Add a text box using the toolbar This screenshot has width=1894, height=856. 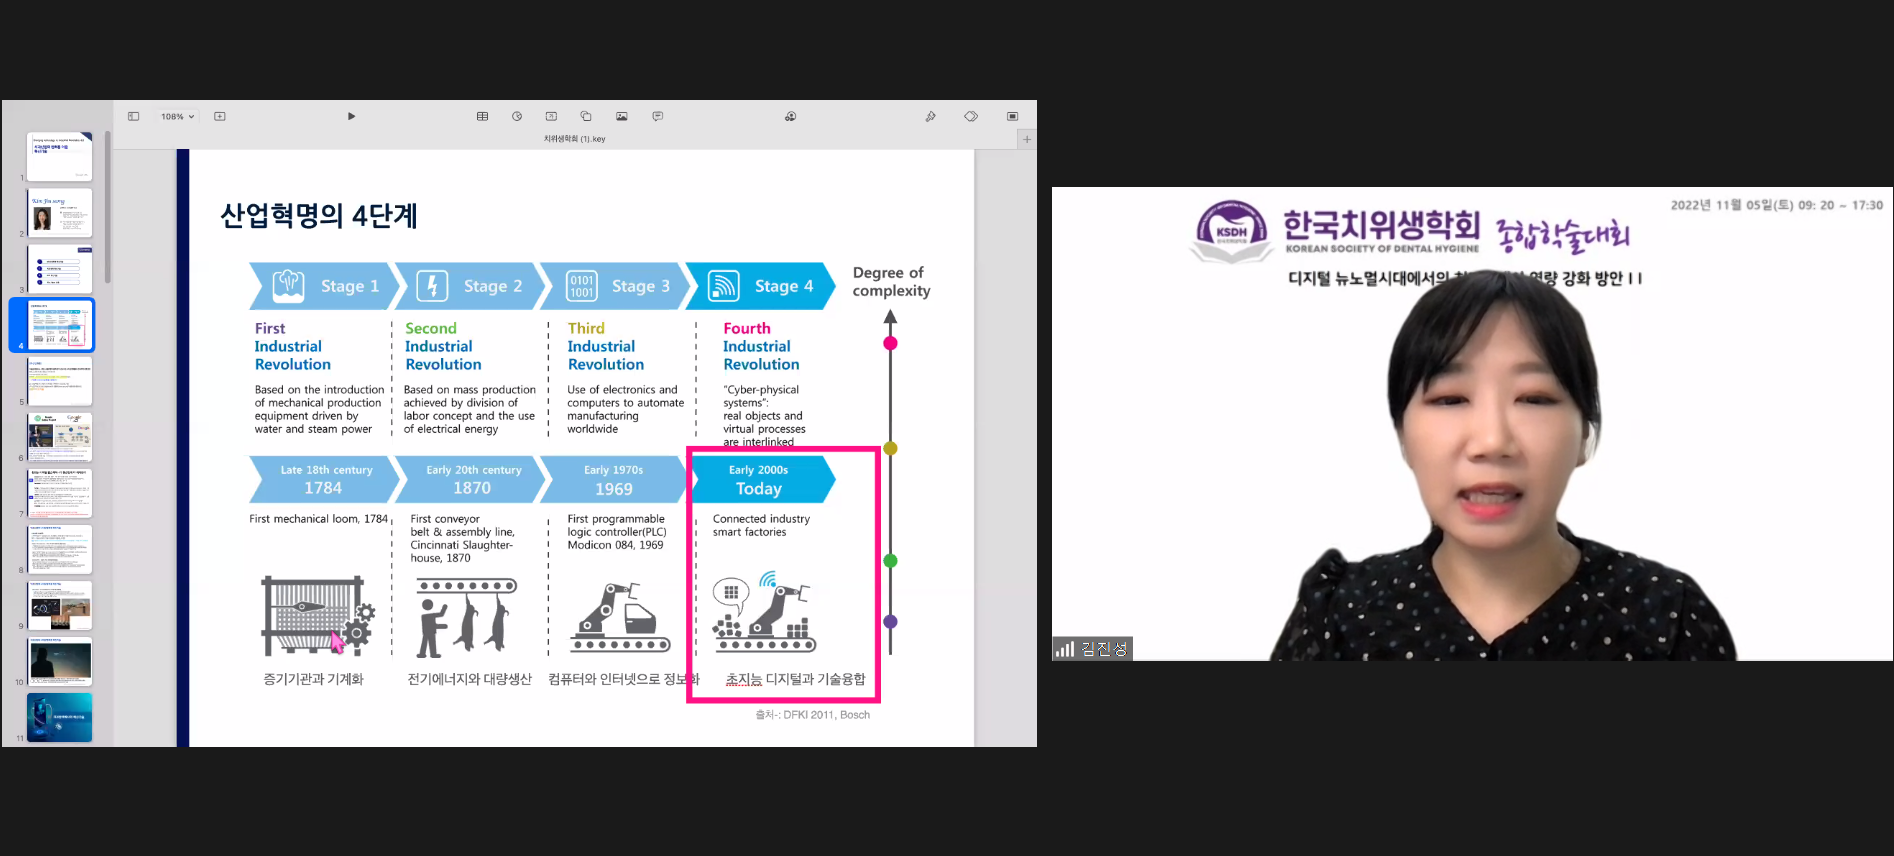point(551,117)
